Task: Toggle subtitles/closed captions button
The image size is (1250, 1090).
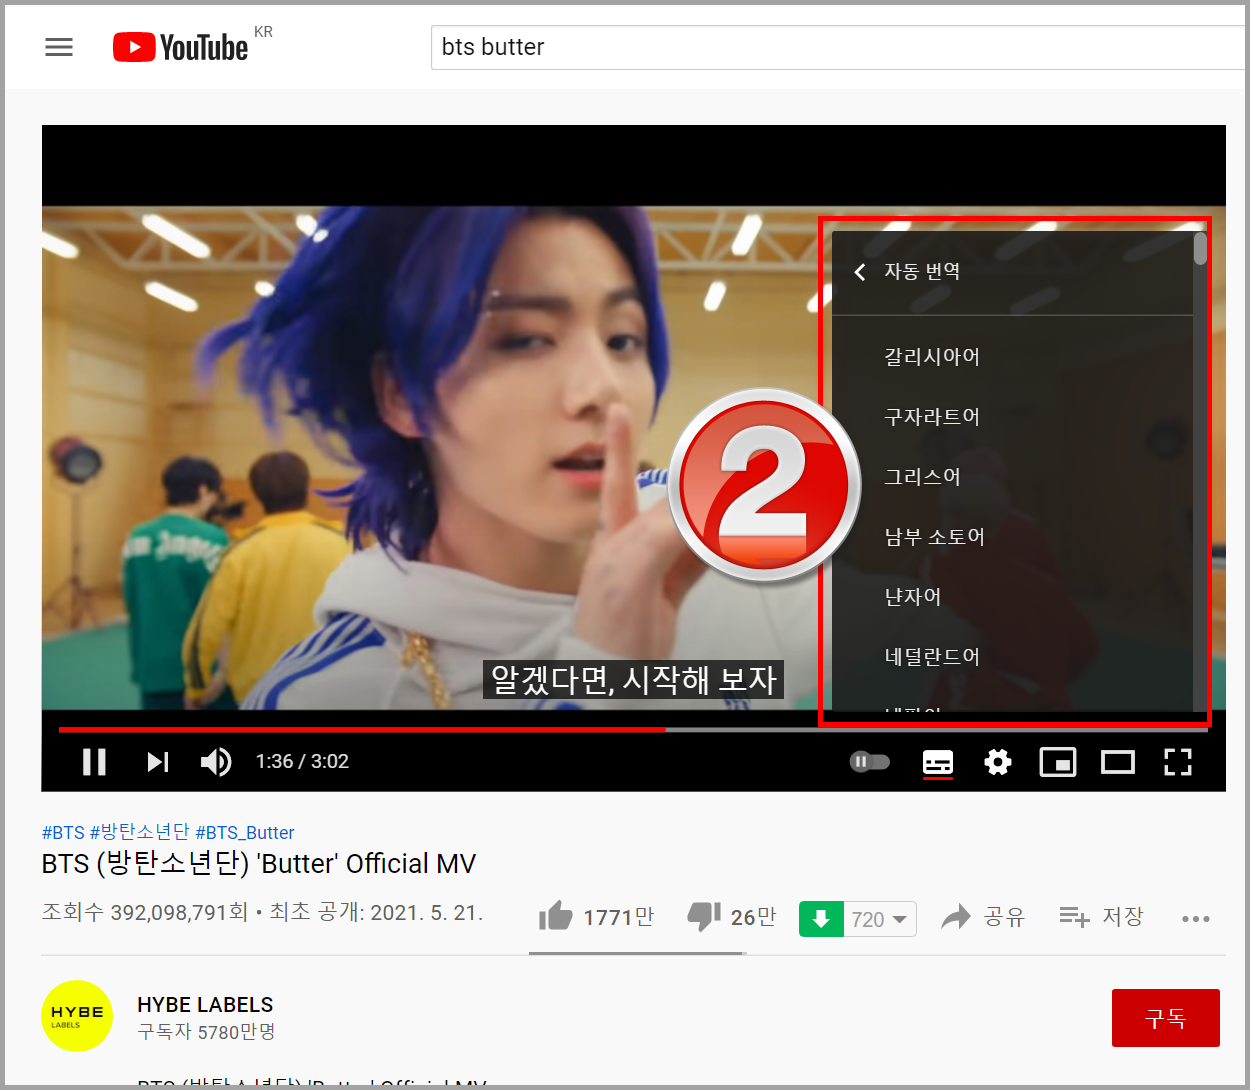Action: 938,762
